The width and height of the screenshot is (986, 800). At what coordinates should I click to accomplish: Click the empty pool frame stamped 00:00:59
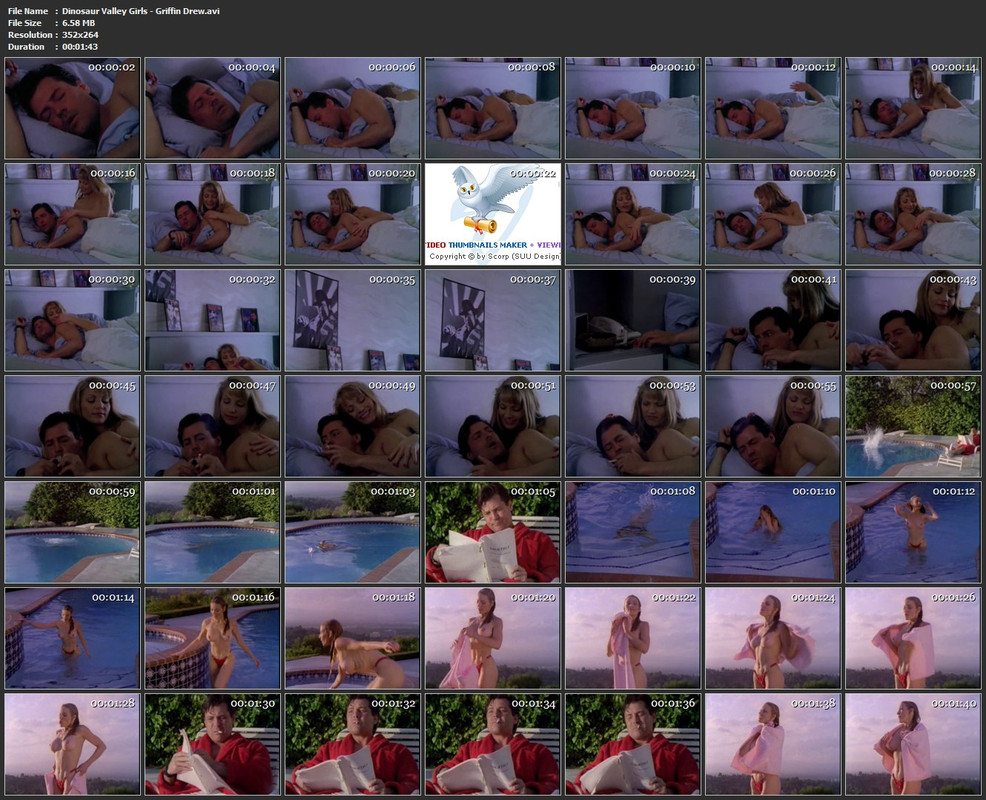(x=72, y=532)
